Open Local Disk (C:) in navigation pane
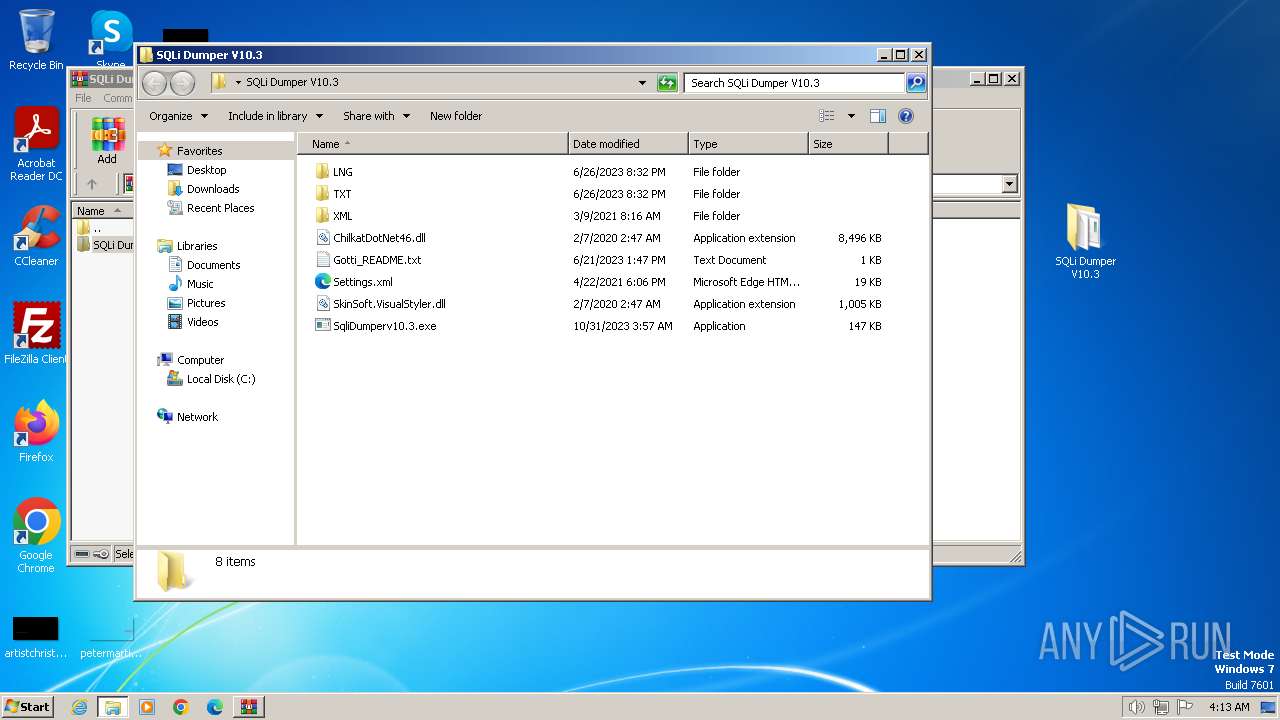 coord(220,379)
